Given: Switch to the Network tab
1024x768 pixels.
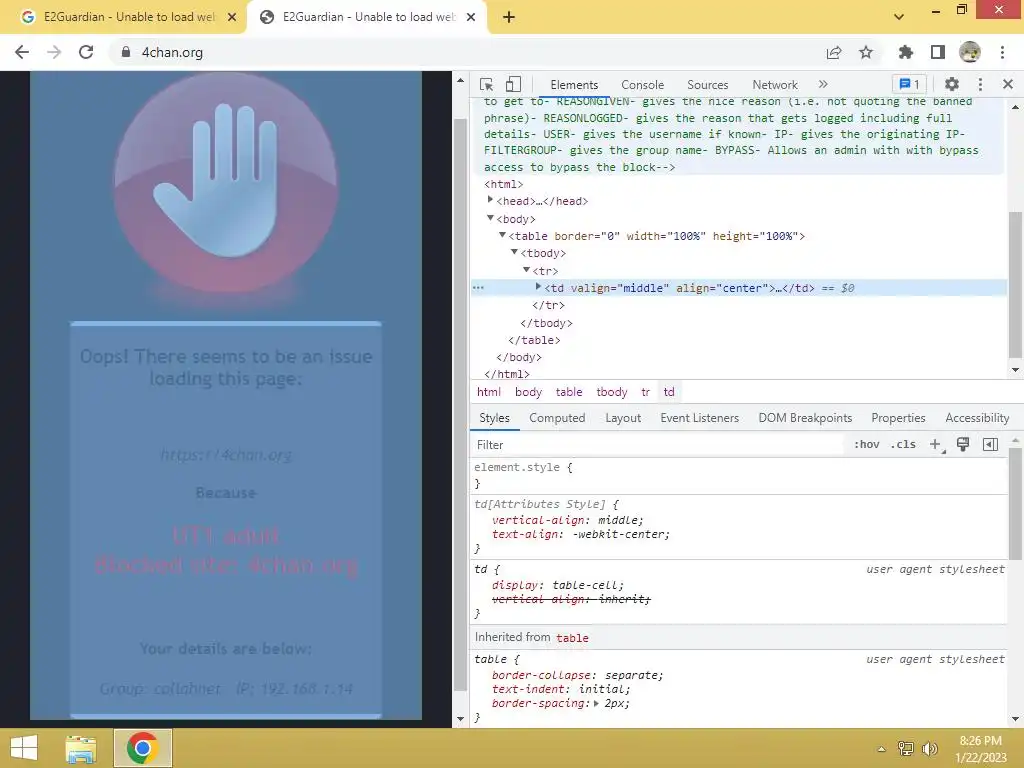Looking at the screenshot, I should 775,85.
